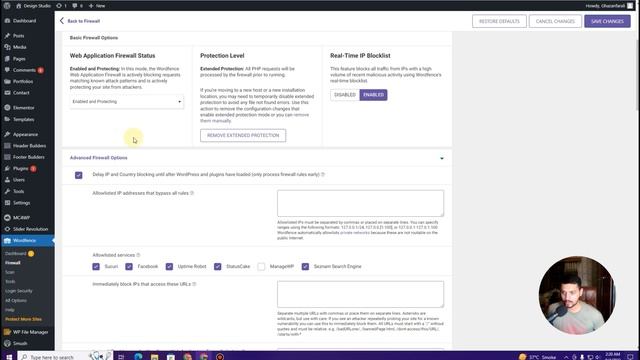This screenshot has height=360, width=640.
Task: Open the updates icon in admin bar
Action: (x=59, y=6)
